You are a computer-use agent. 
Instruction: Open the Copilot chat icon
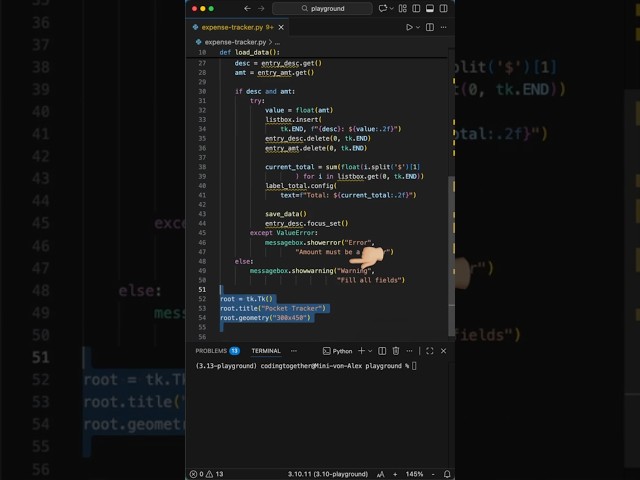click(x=382, y=8)
